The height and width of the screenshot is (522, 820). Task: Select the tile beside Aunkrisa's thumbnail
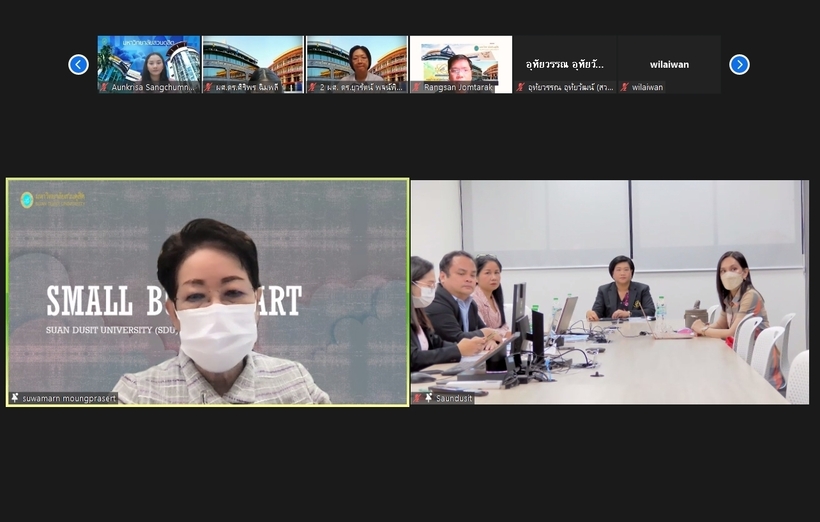pyautogui.click(x=253, y=64)
